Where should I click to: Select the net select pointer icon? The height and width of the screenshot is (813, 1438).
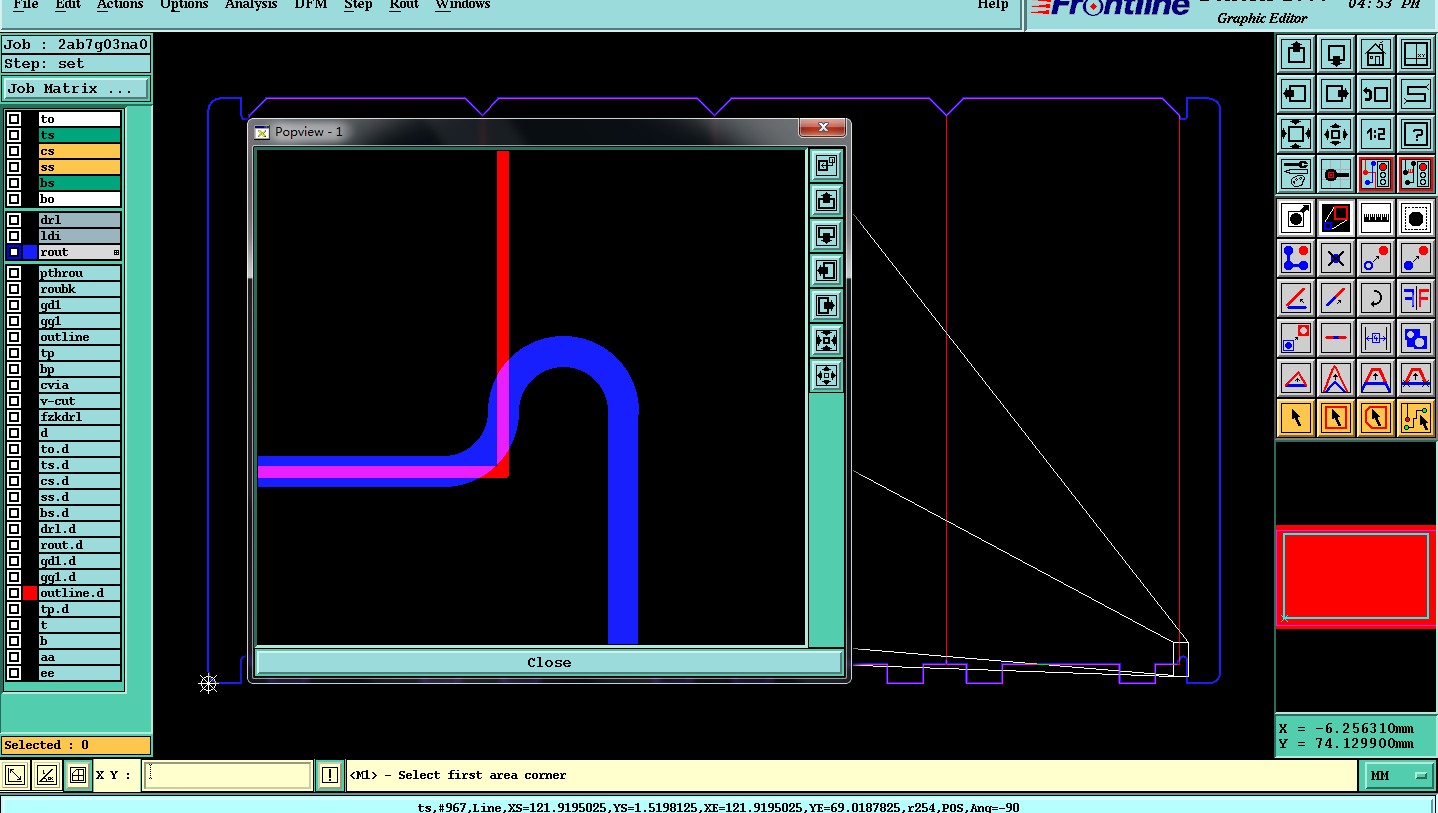[x=1416, y=418]
